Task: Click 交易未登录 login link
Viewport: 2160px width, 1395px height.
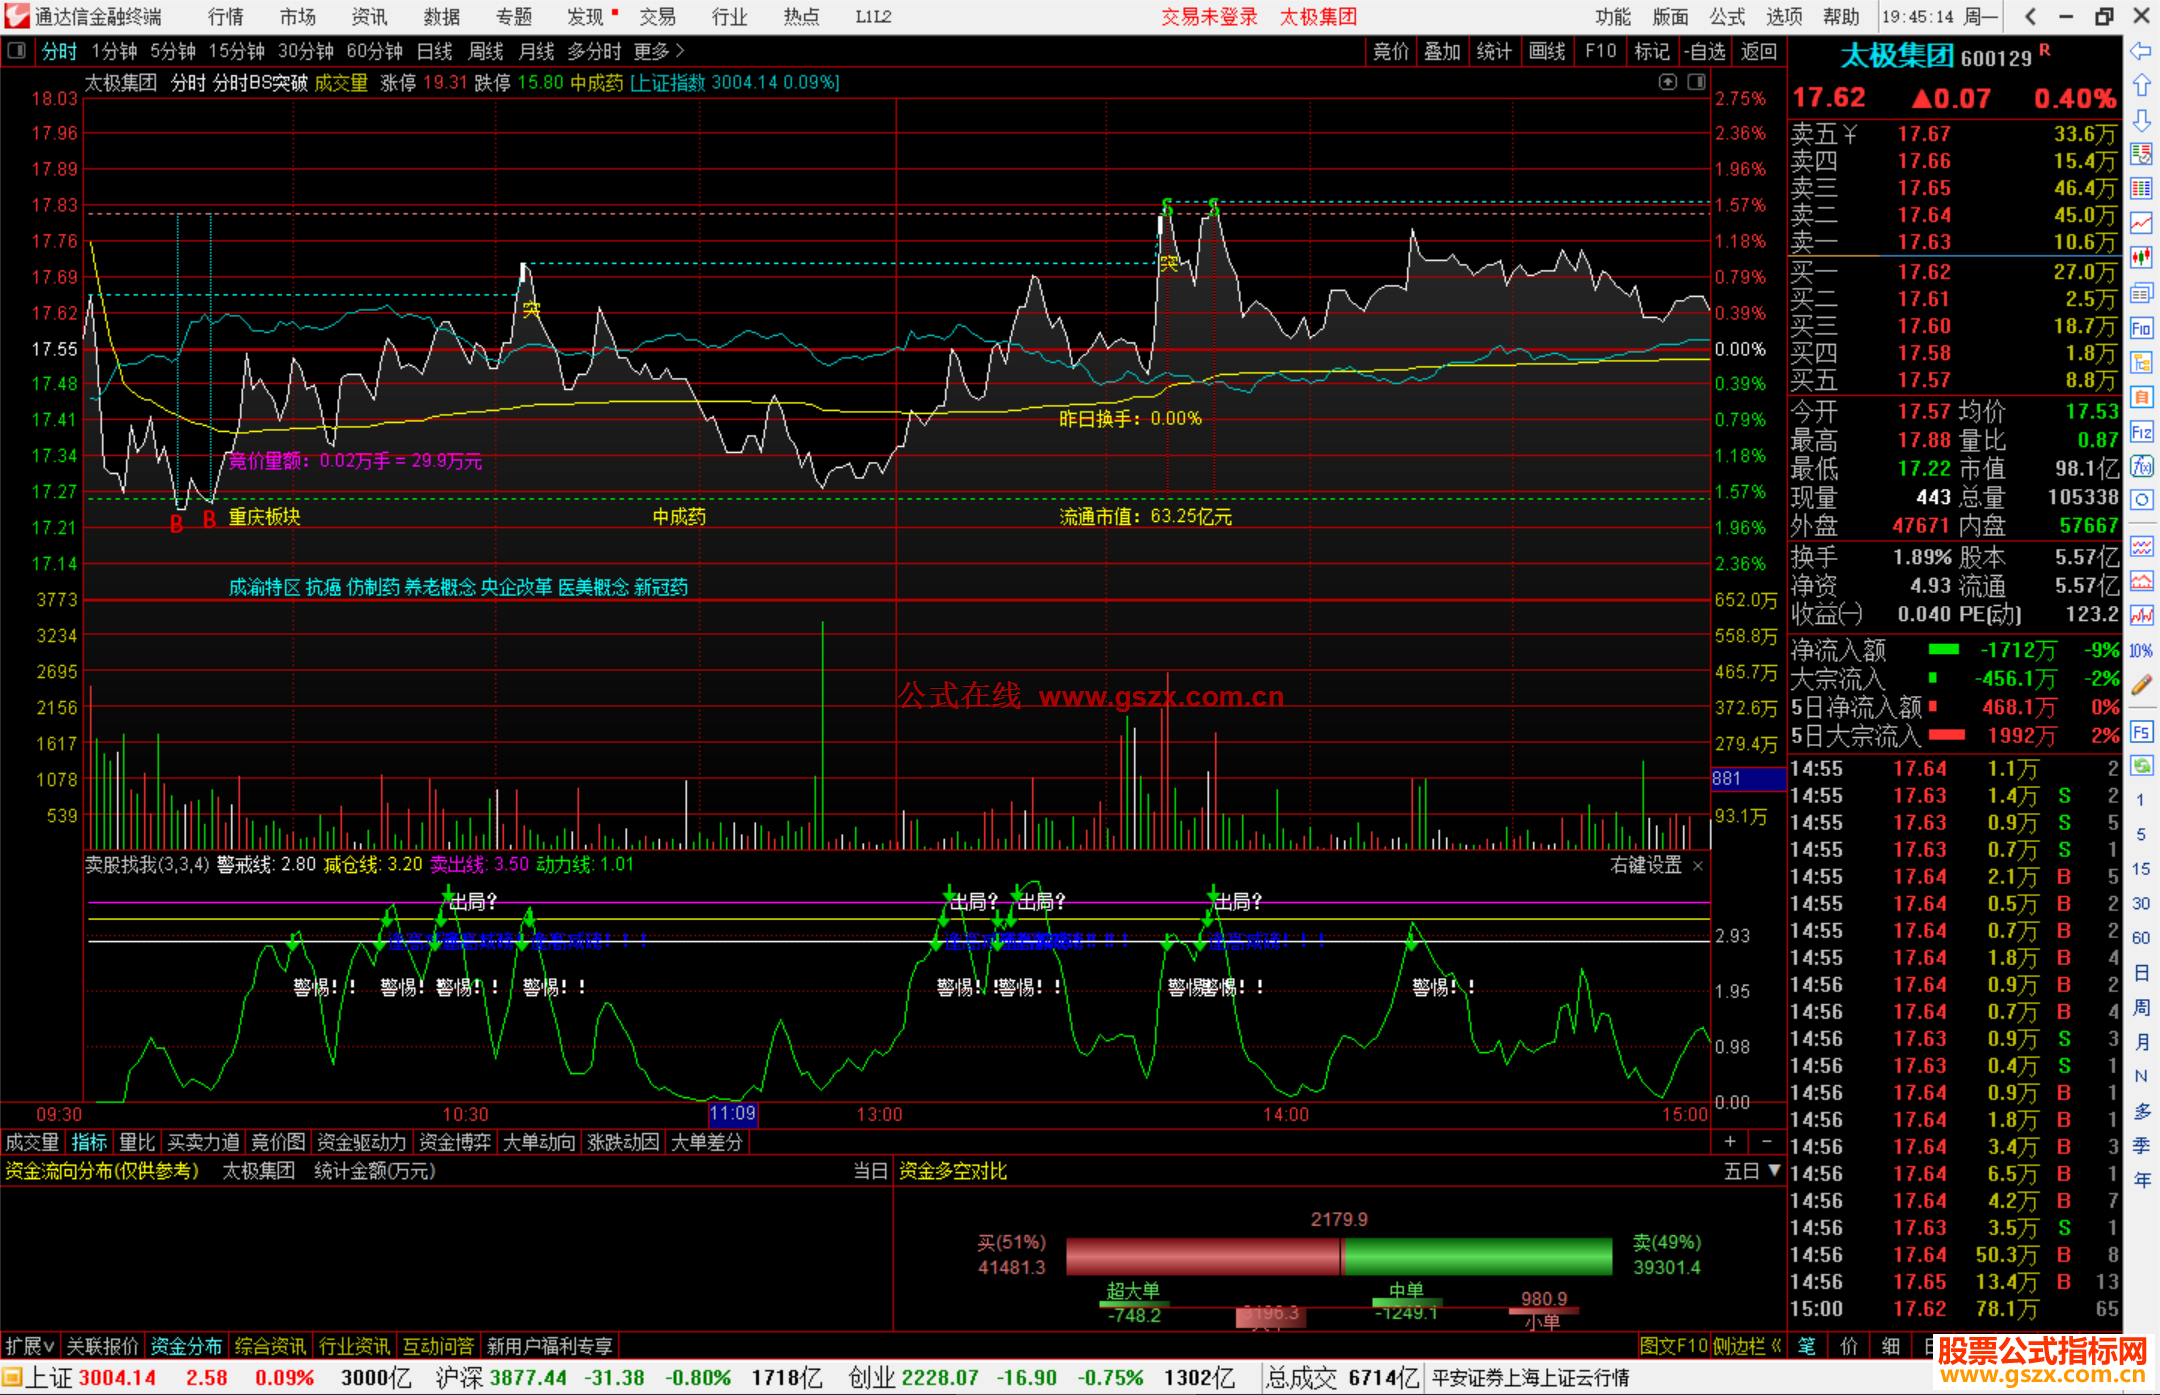Action: [1209, 17]
